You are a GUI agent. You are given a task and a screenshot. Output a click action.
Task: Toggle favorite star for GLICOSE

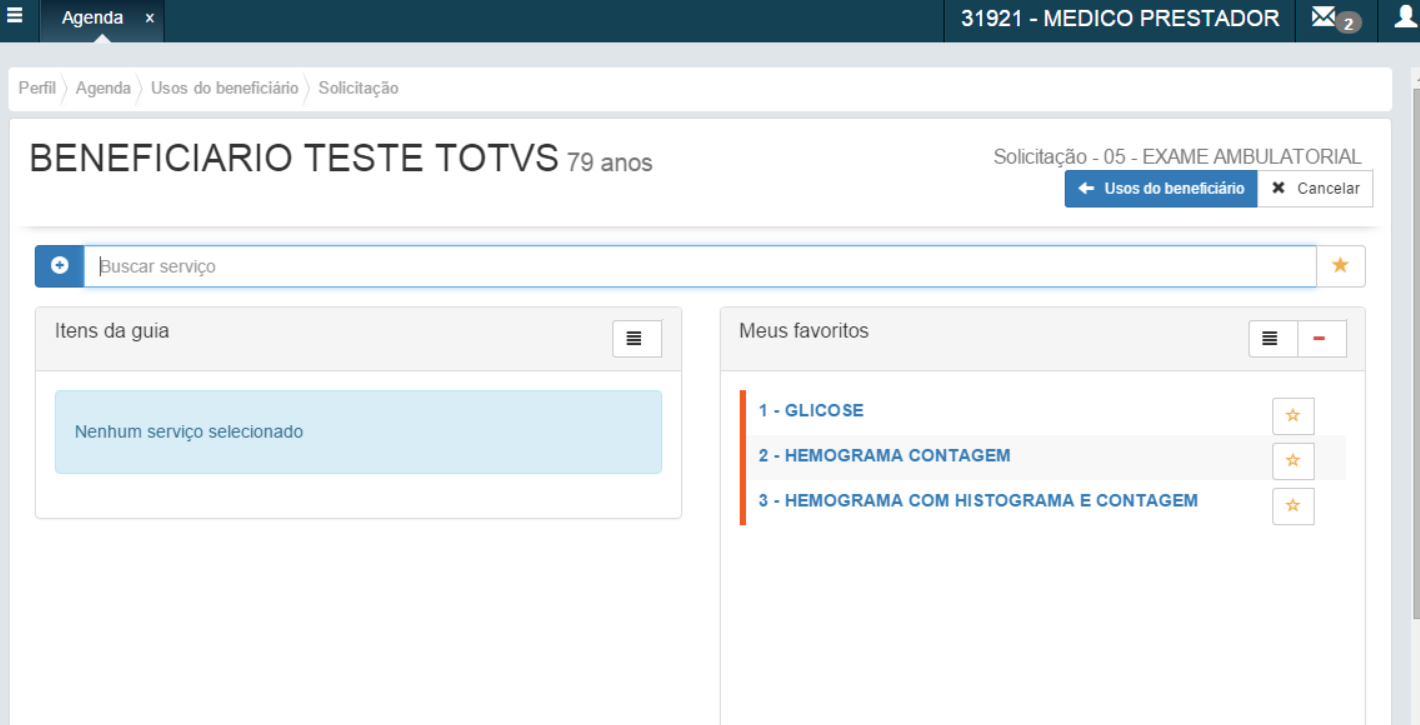coord(1292,416)
